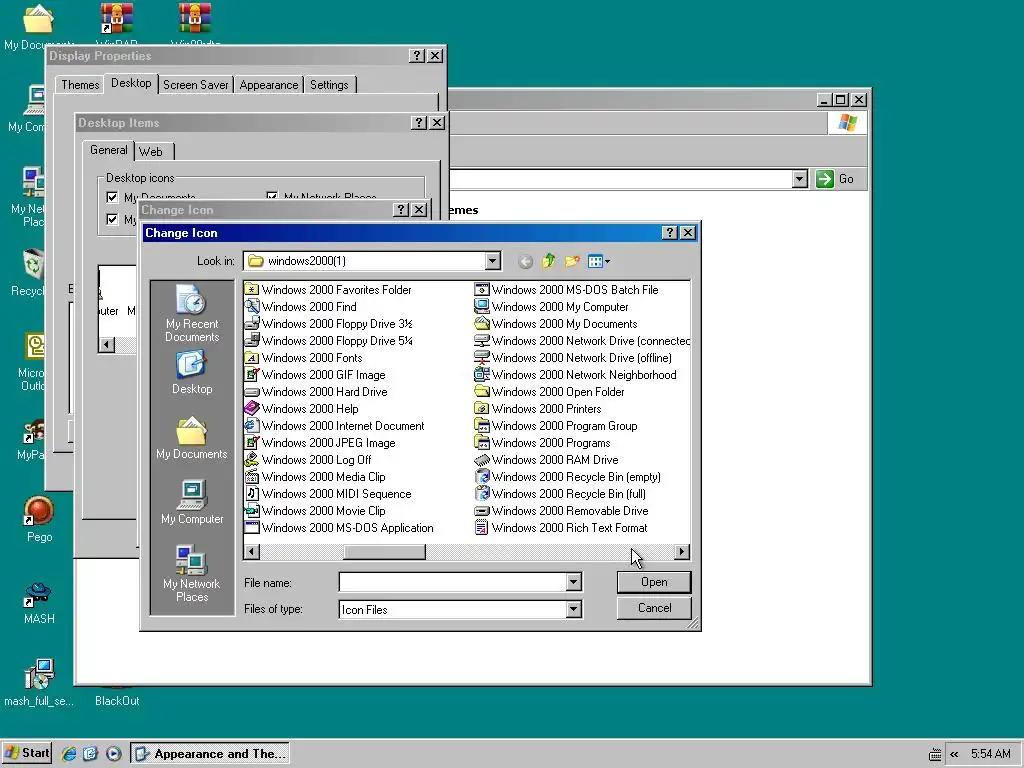
Task: Switch to Settings tab in Display Properties
Action: click(x=329, y=85)
